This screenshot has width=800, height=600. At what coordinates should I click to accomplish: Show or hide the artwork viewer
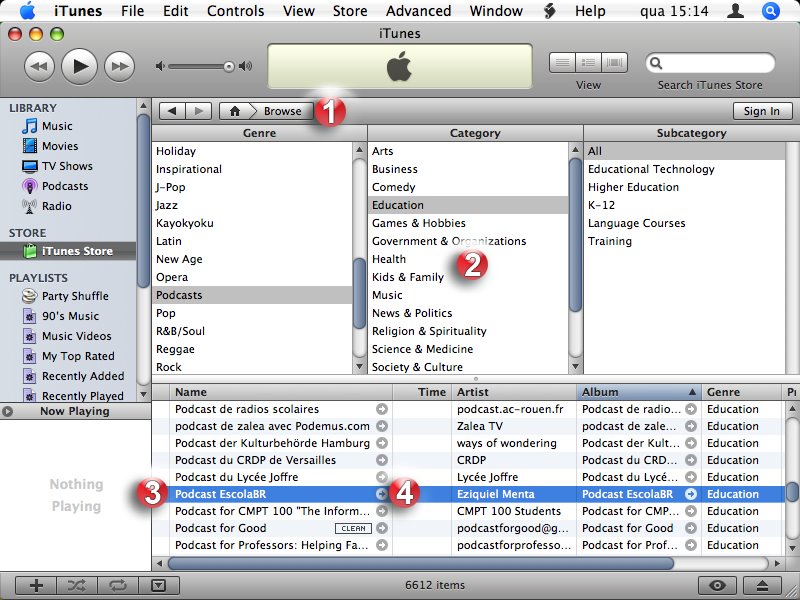click(x=159, y=585)
